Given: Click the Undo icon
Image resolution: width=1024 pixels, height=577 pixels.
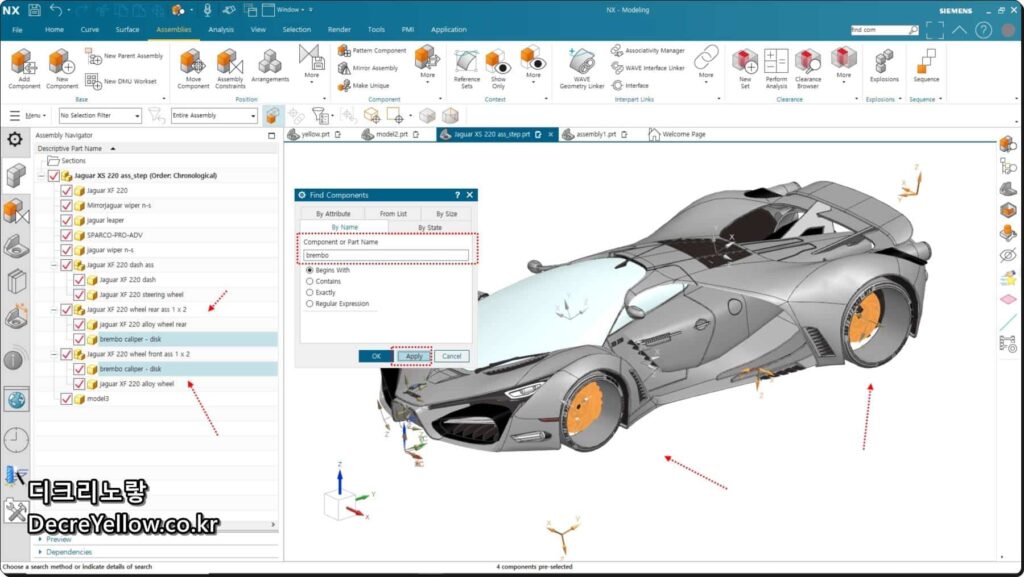Looking at the screenshot, I should point(56,10).
